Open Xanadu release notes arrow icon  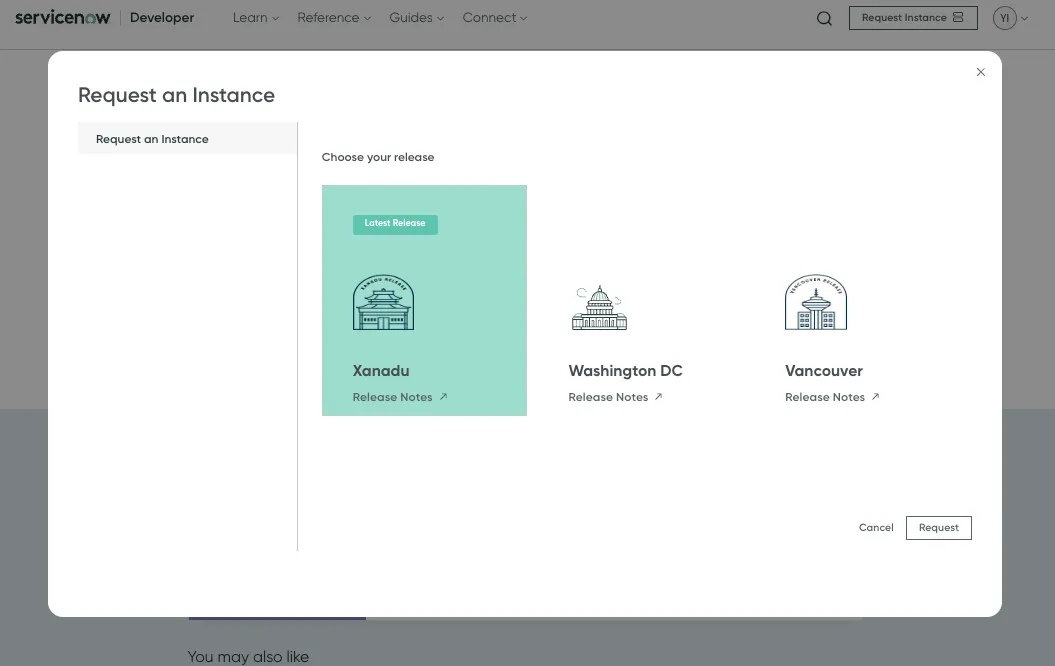[x=443, y=397]
